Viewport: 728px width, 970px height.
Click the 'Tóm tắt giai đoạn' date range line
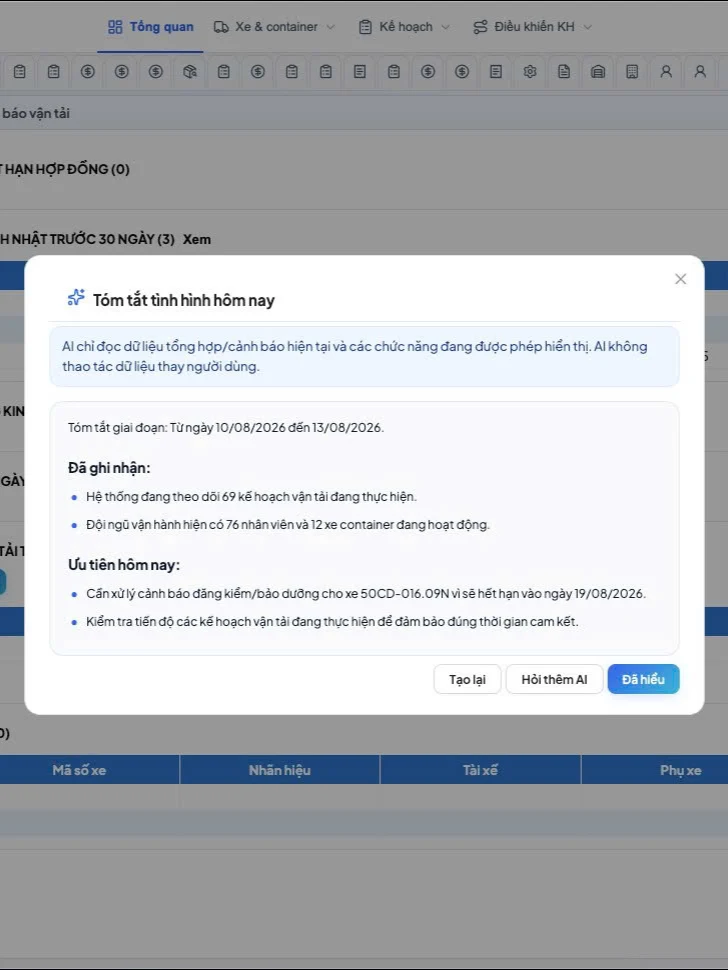coord(226,427)
